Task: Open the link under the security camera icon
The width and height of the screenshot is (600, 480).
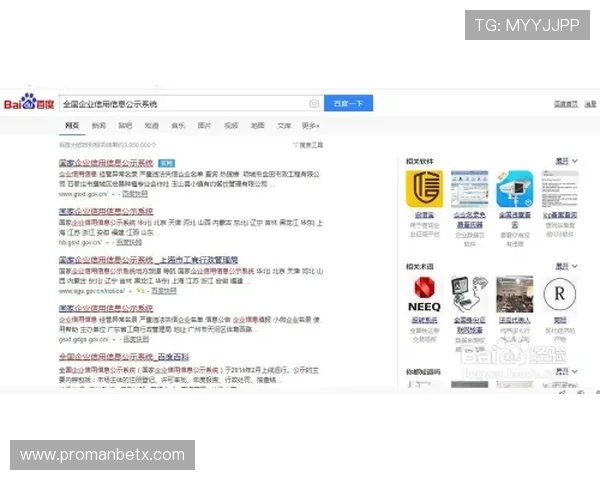Action: tap(515, 220)
